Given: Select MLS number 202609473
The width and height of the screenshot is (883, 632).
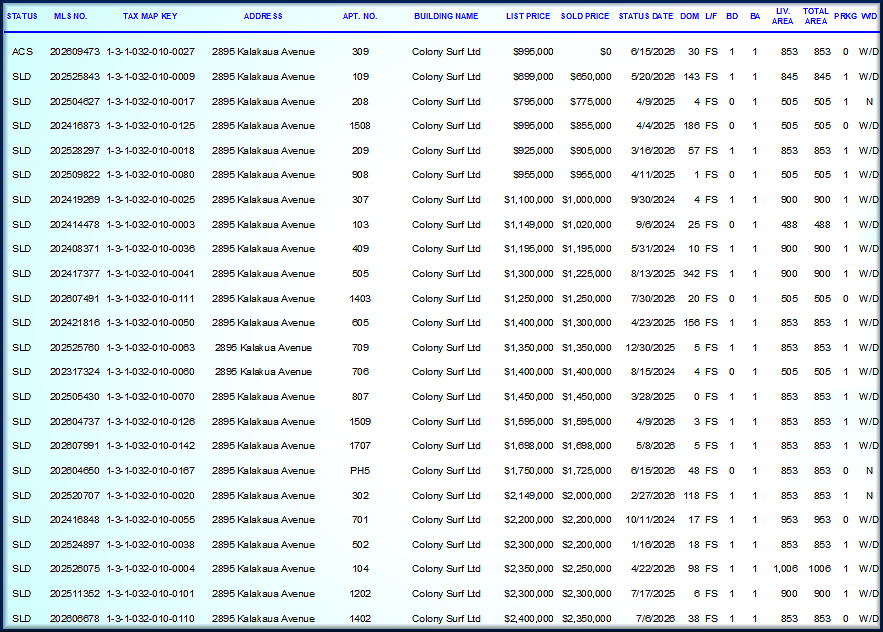Looking at the screenshot, I should (x=75, y=52).
